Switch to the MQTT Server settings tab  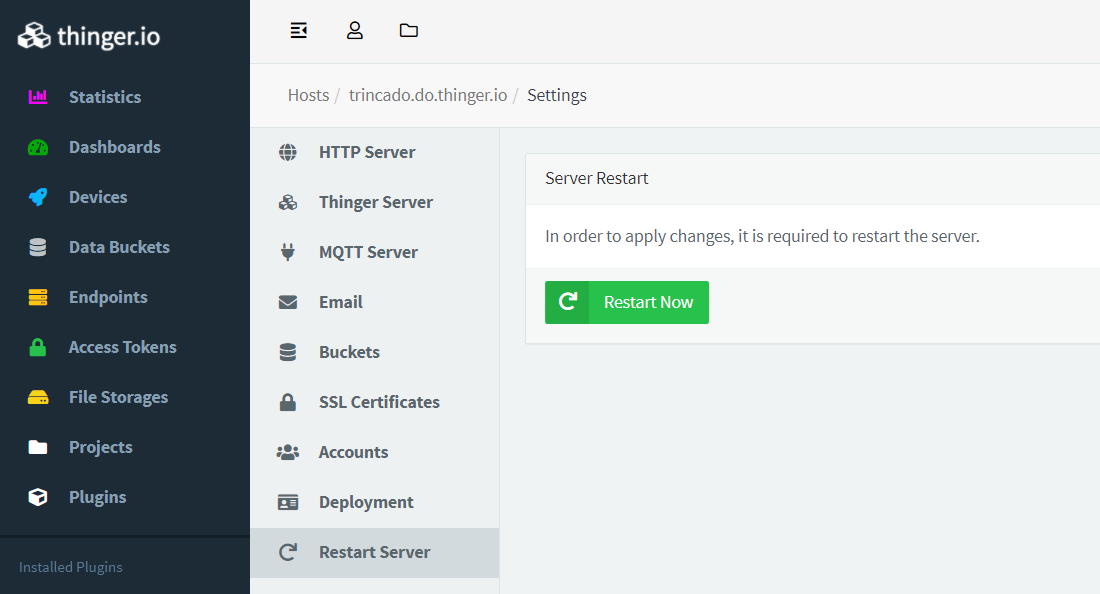tap(367, 252)
